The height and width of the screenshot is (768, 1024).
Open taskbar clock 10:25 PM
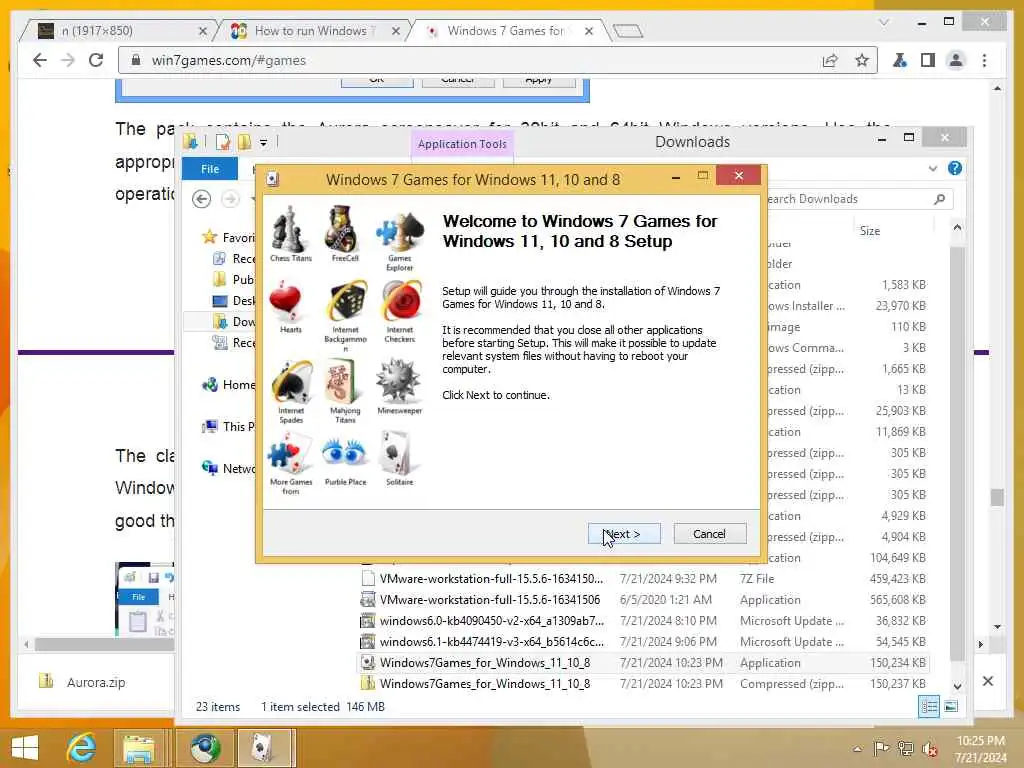click(x=981, y=749)
